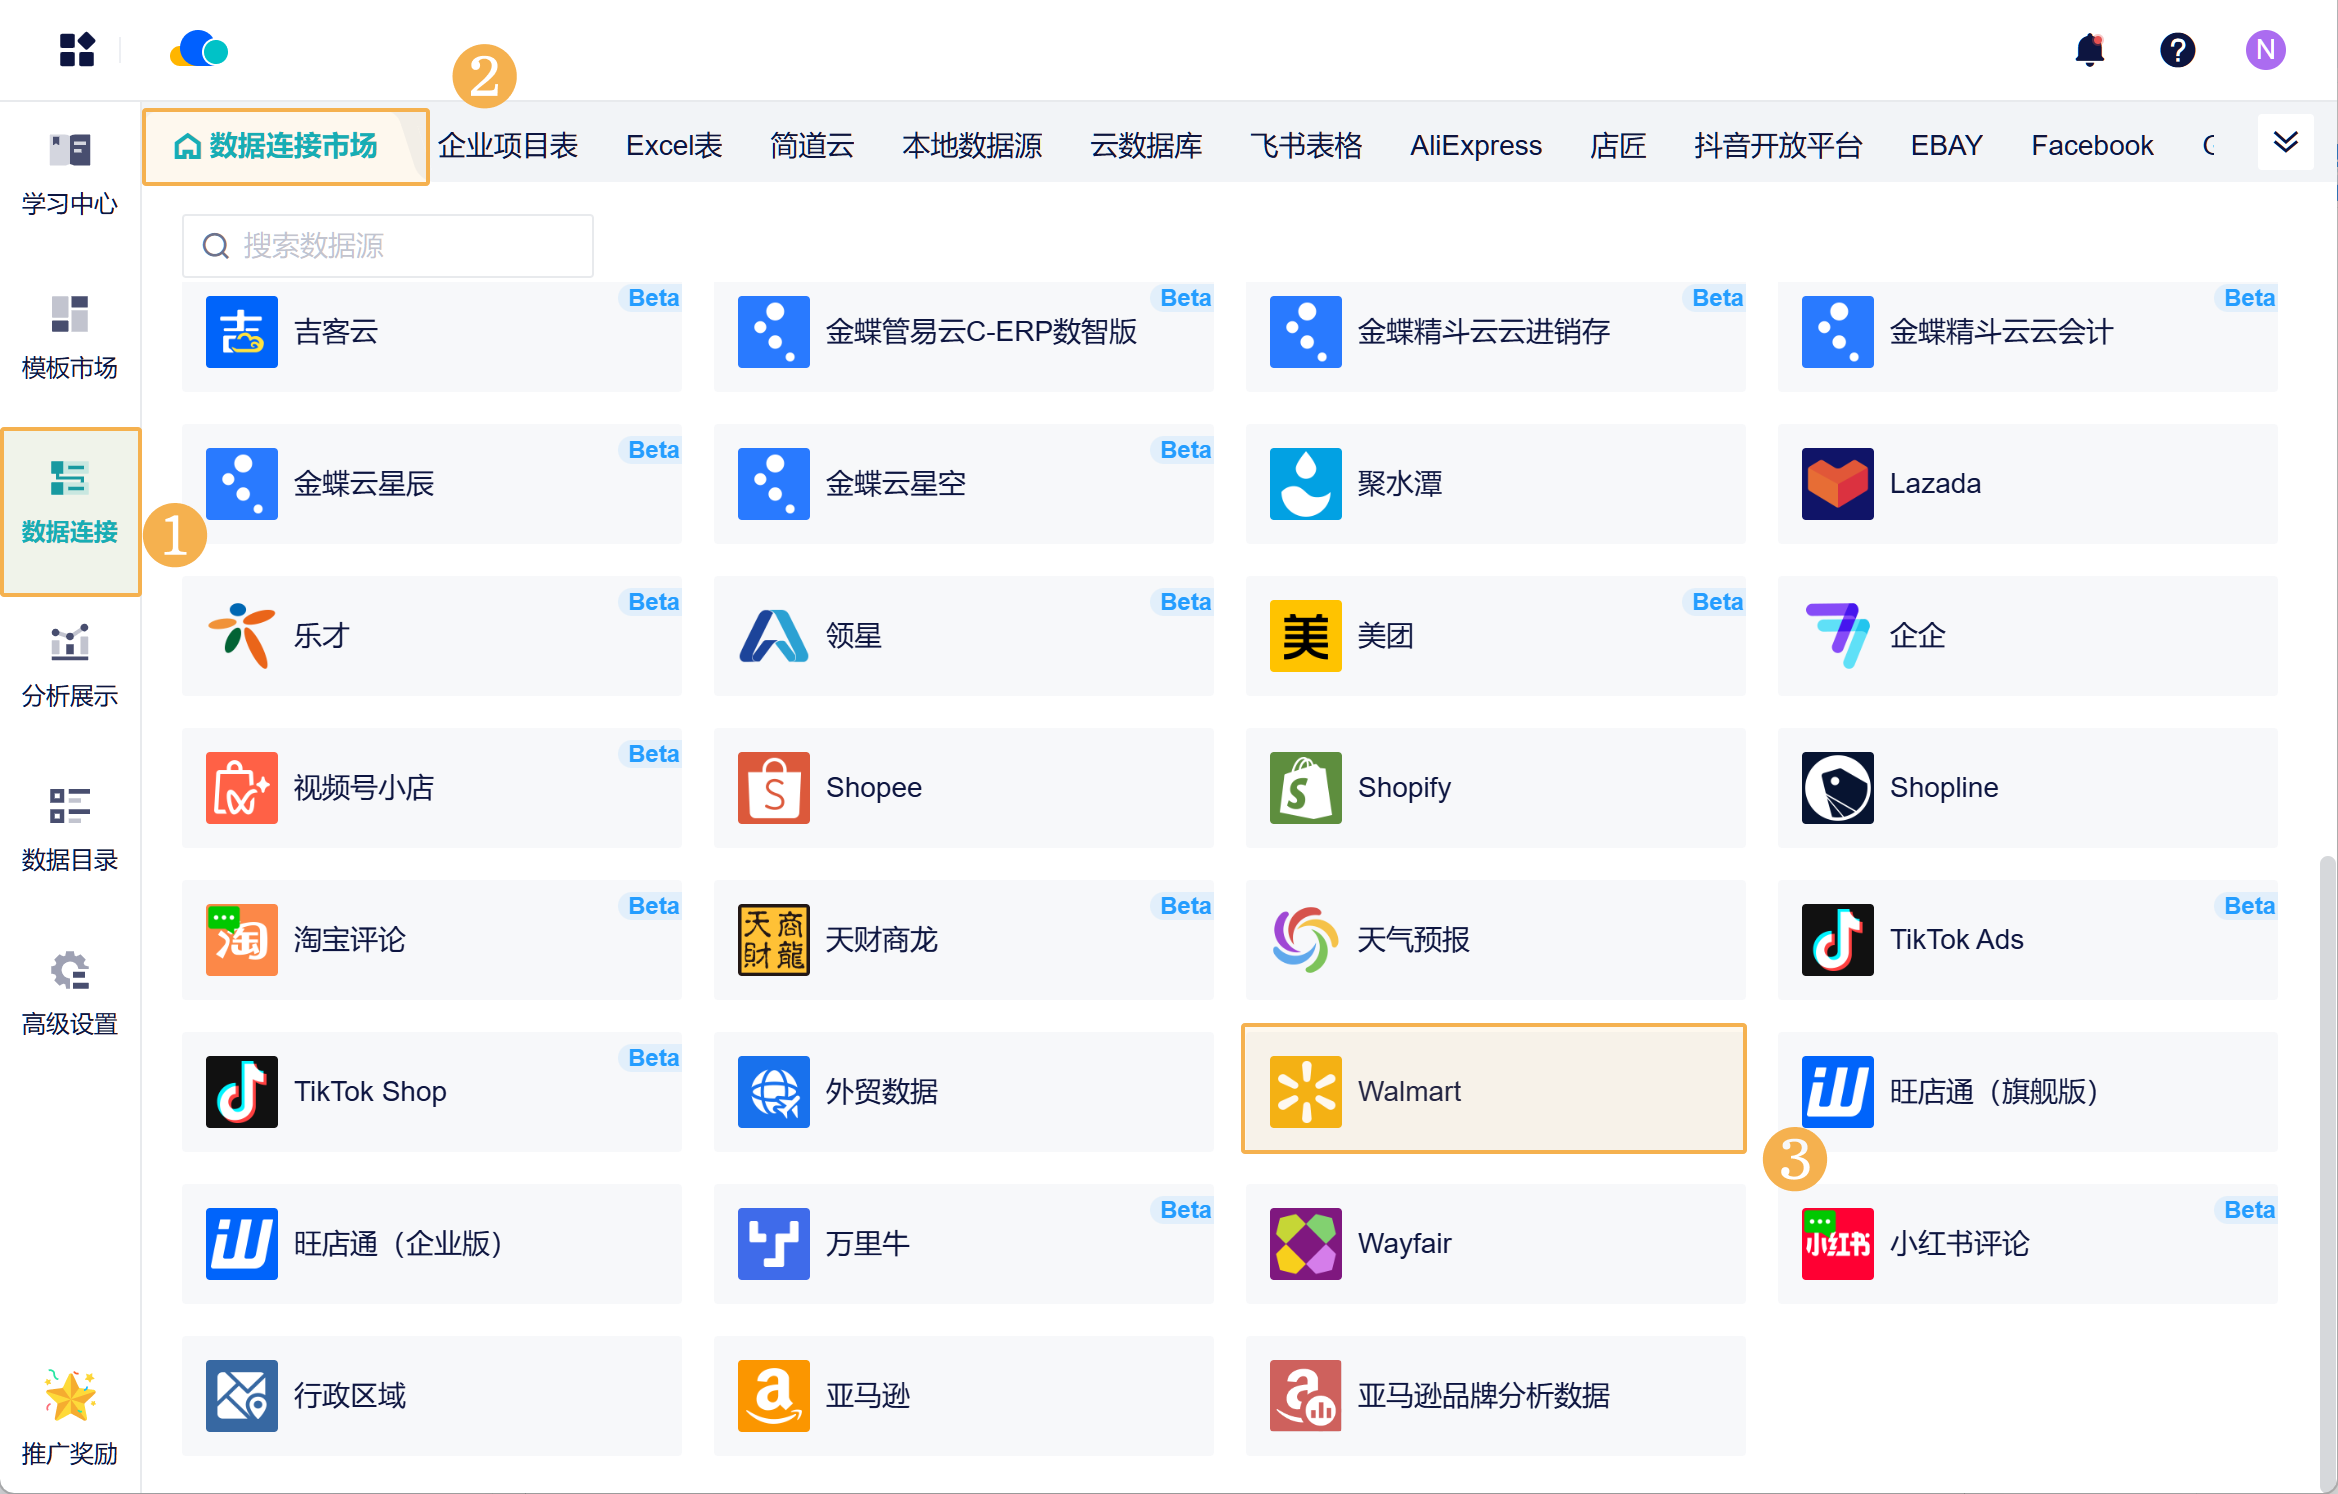Open the notification bell icon
Screen dimensions: 2338x1494
point(2089,49)
